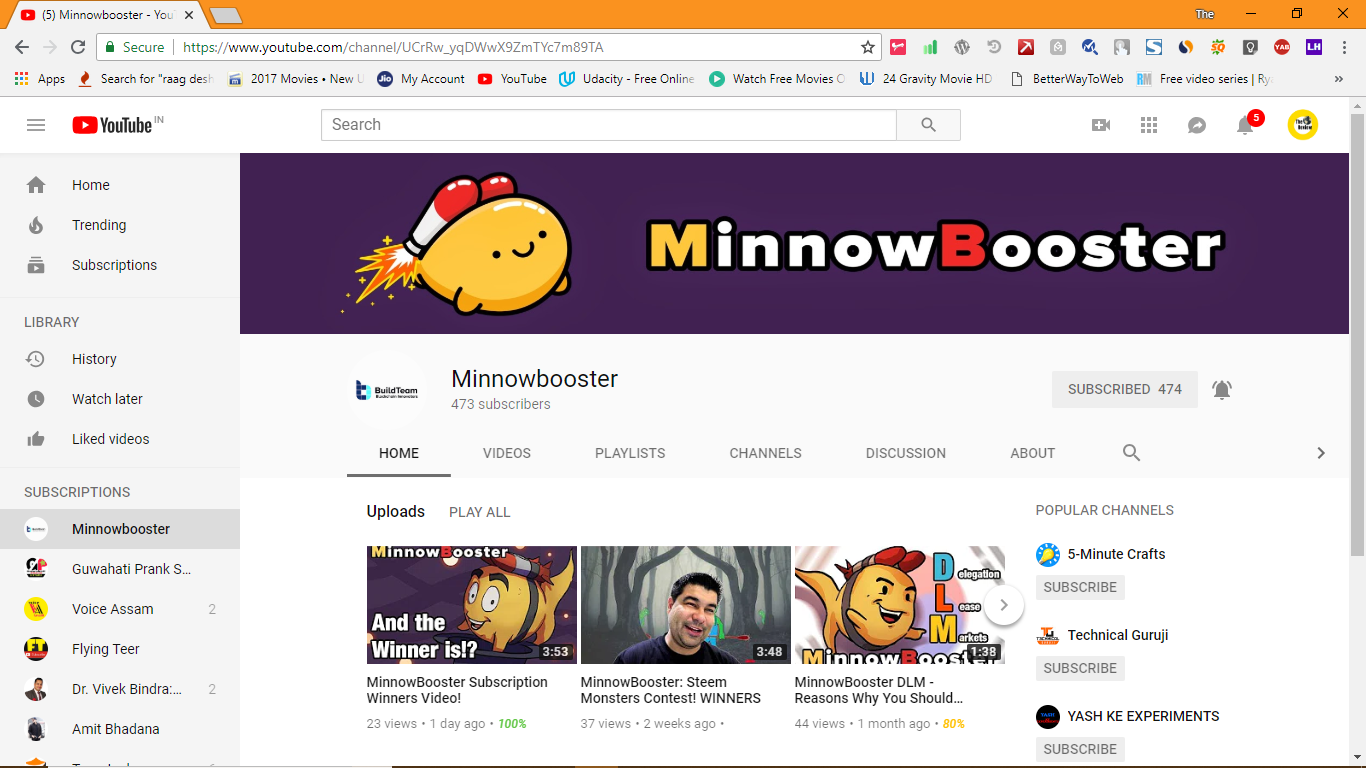
Task: Select Minnowbooster in the subscriptions list
Action: pyautogui.click(x=120, y=529)
